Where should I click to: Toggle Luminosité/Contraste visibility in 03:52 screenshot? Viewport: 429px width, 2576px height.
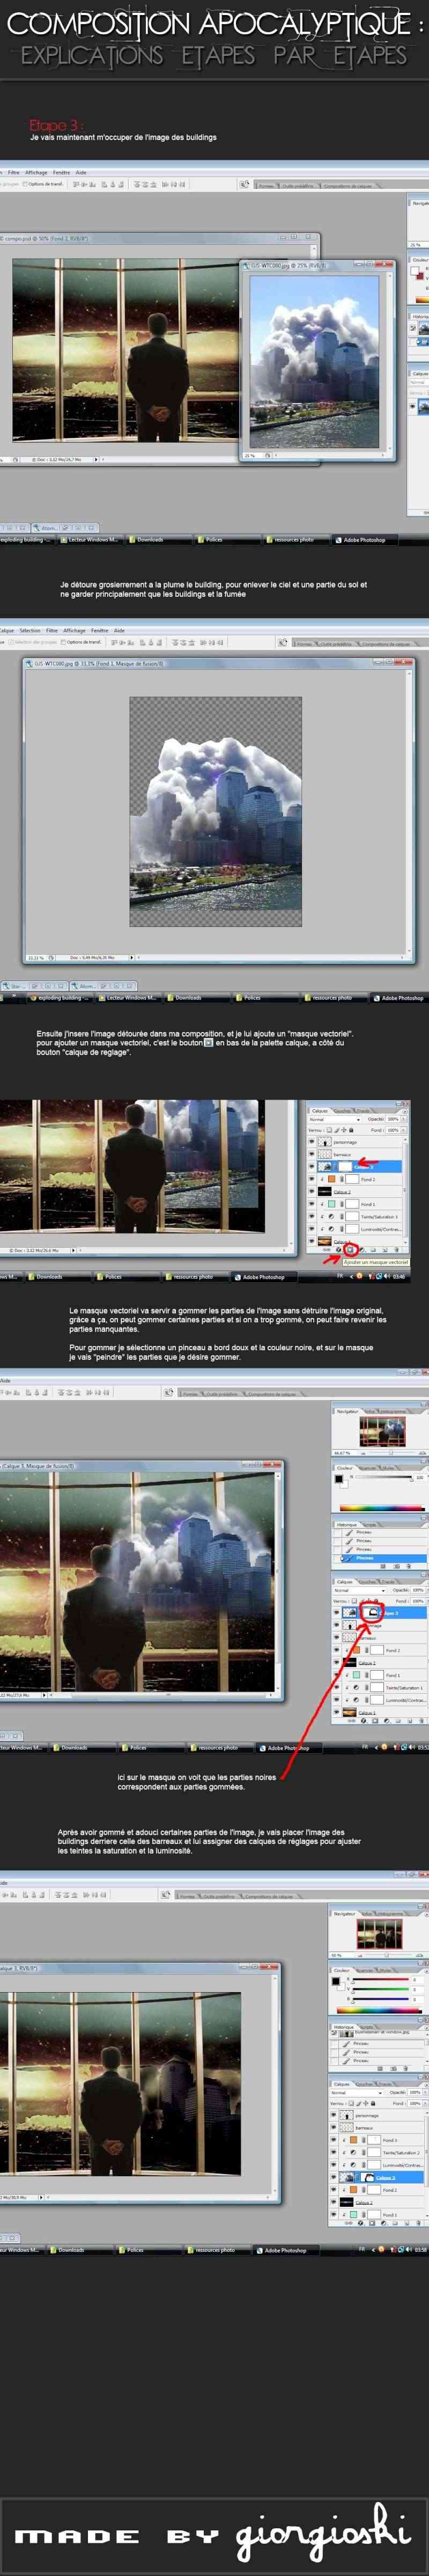click(x=337, y=1699)
